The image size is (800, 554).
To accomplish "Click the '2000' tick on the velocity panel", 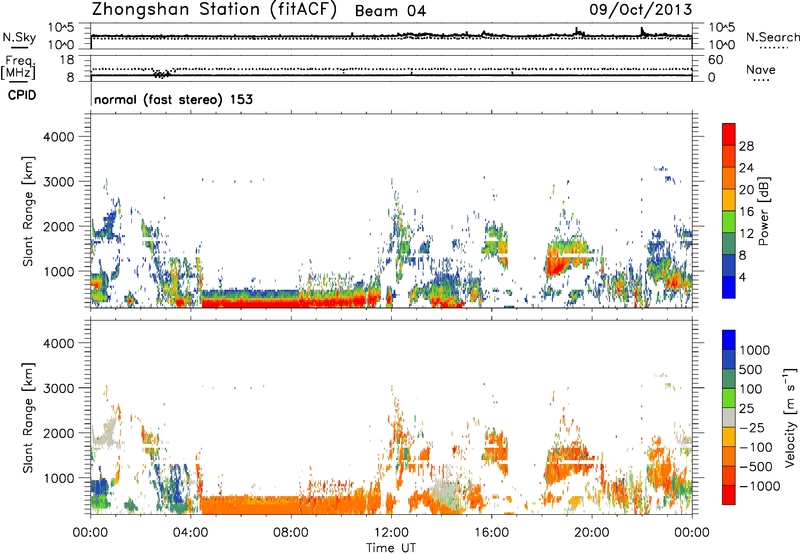I will (58, 433).
